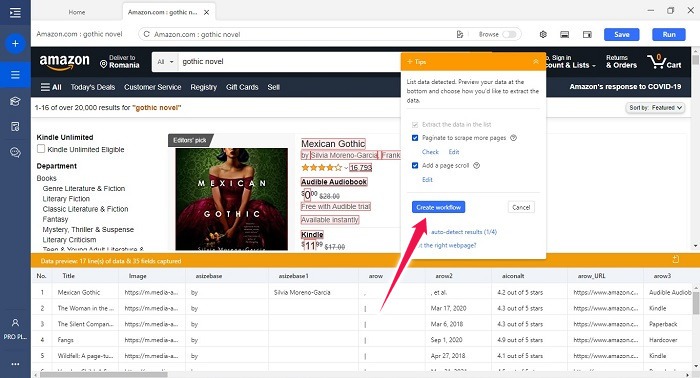700x378 pixels.
Task: Click the Edit link under Paginate
Action: coord(454,152)
